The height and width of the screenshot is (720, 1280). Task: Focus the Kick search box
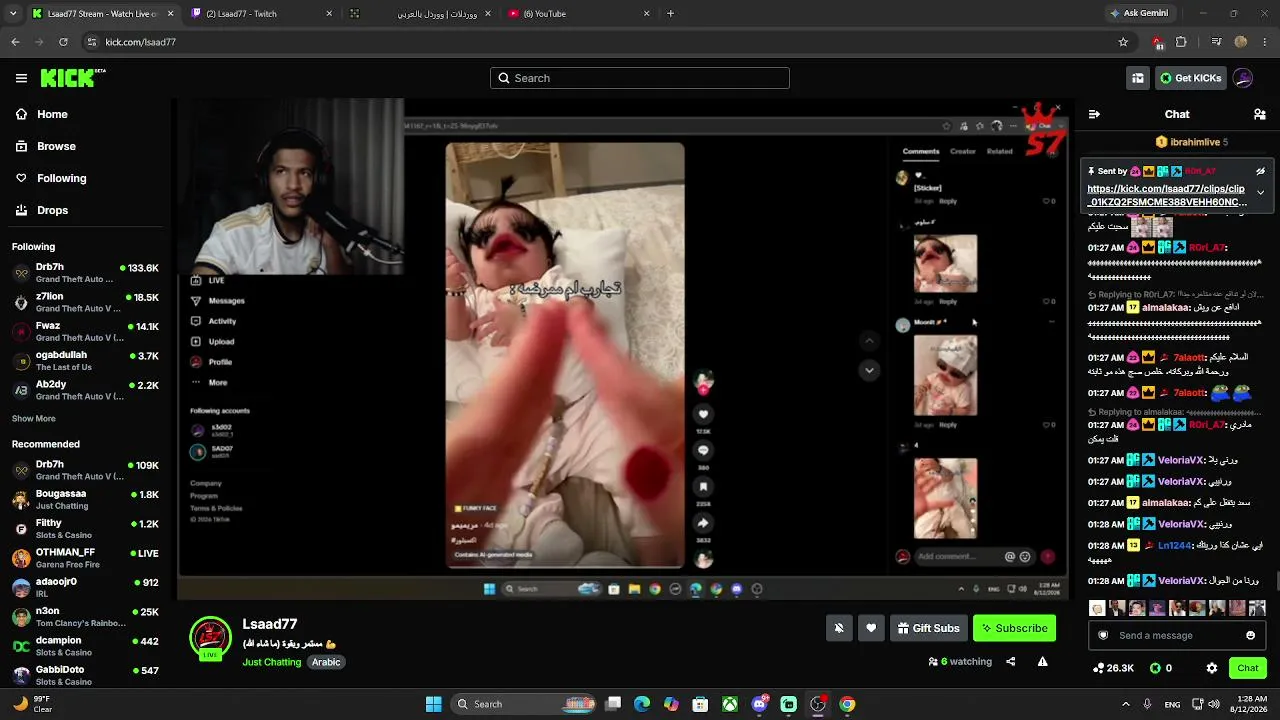[x=640, y=78]
